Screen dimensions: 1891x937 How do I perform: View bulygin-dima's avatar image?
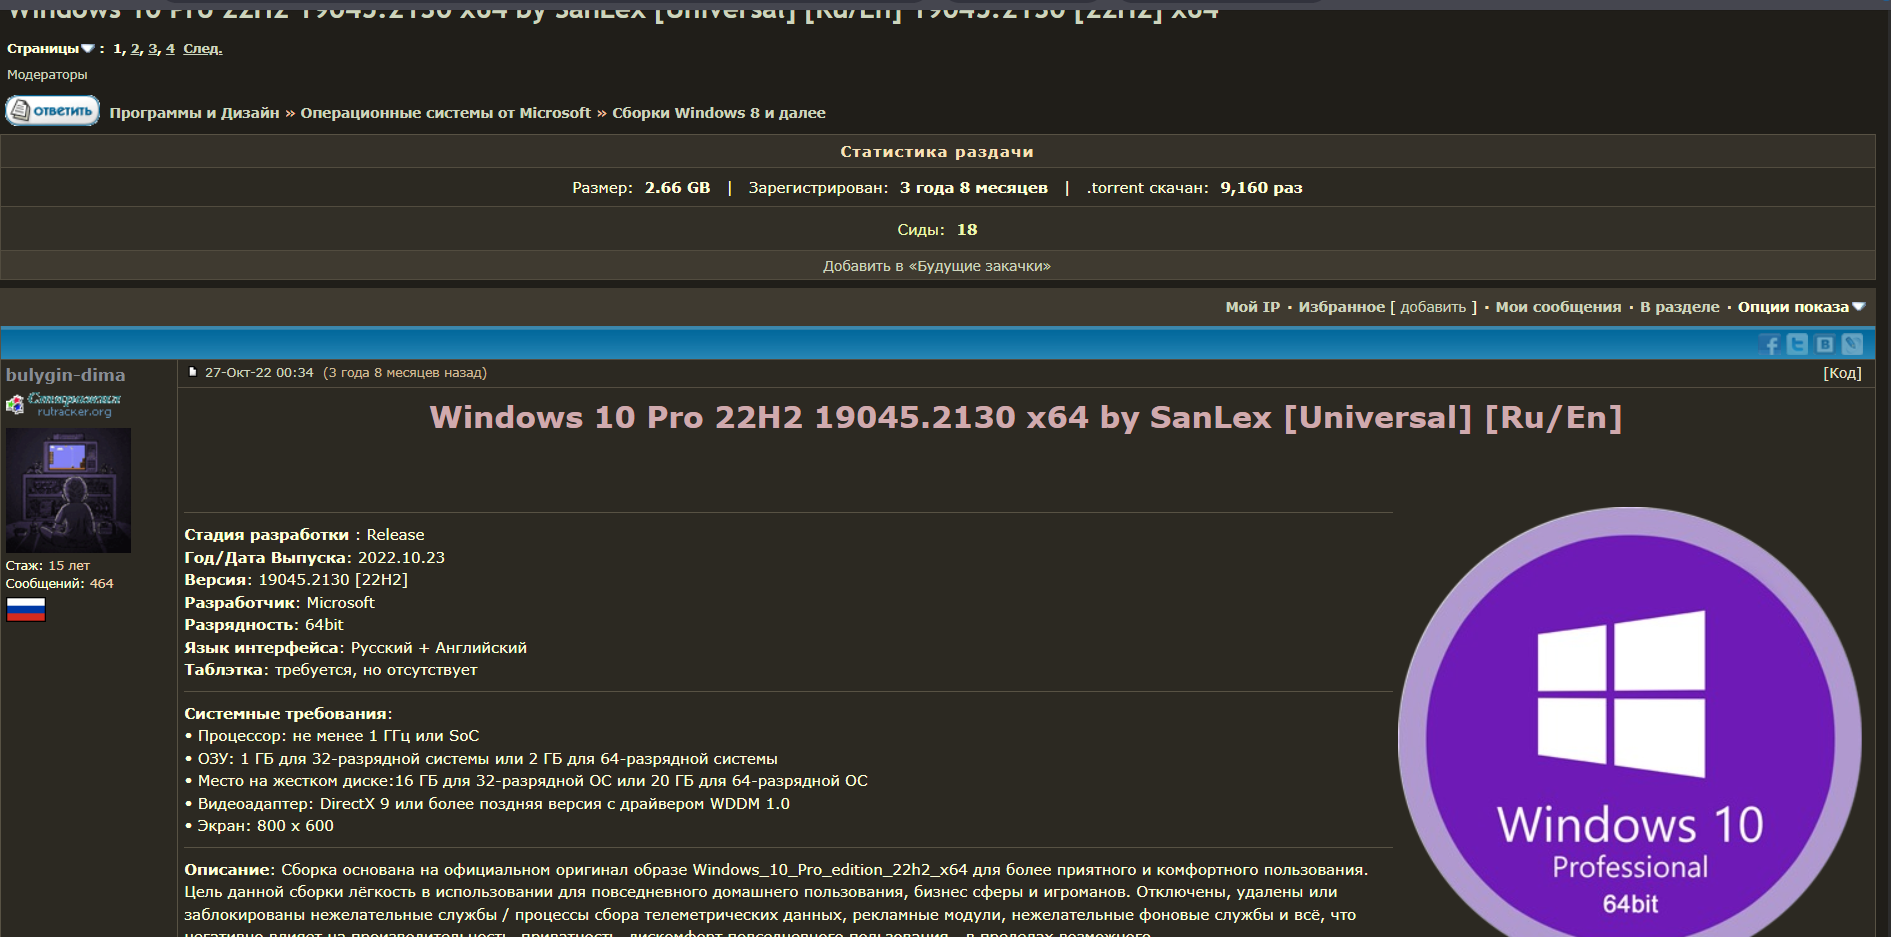[68, 490]
